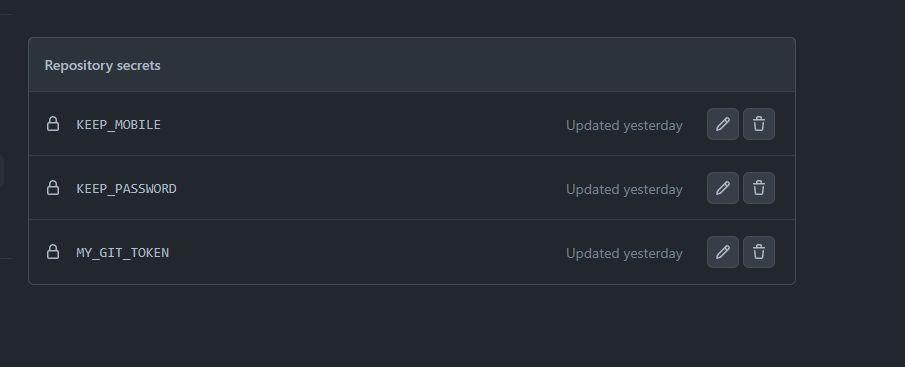Click empty header area right of Repository secrets
The height and width of the screenshot is (367, 905).
(478, 65)
